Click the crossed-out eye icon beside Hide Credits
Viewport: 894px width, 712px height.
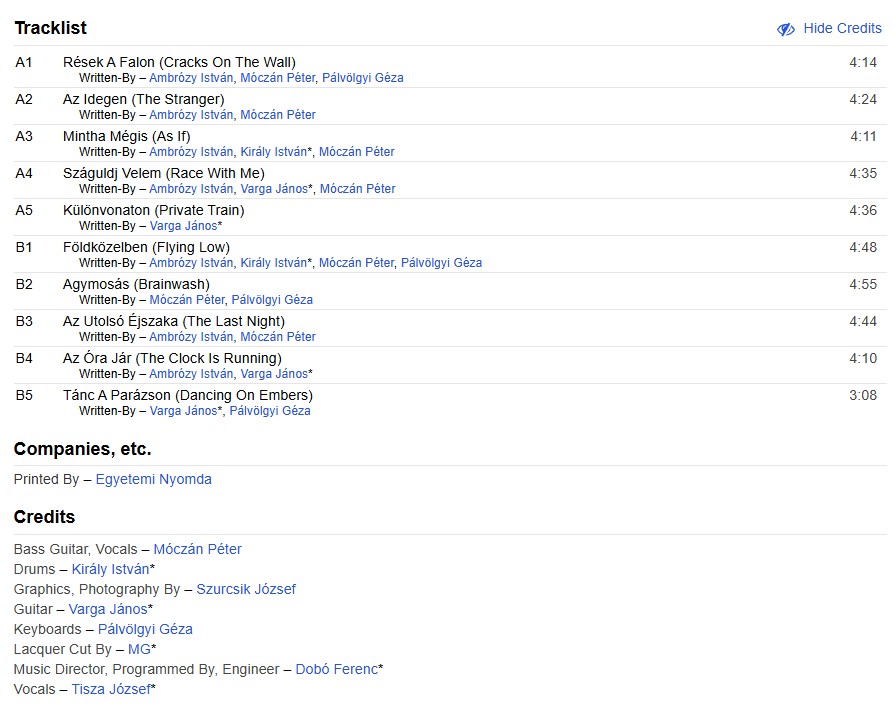(x=786, y=29)
